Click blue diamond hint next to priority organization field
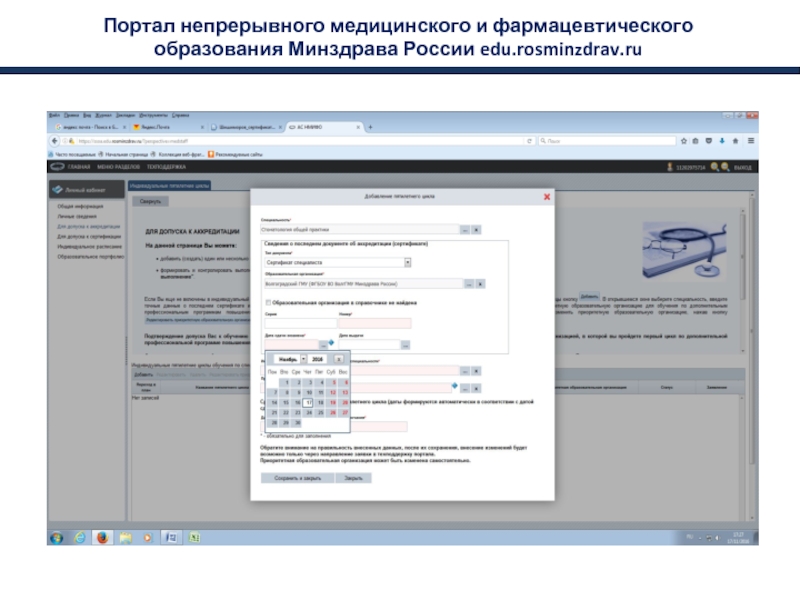 point(455,386)
